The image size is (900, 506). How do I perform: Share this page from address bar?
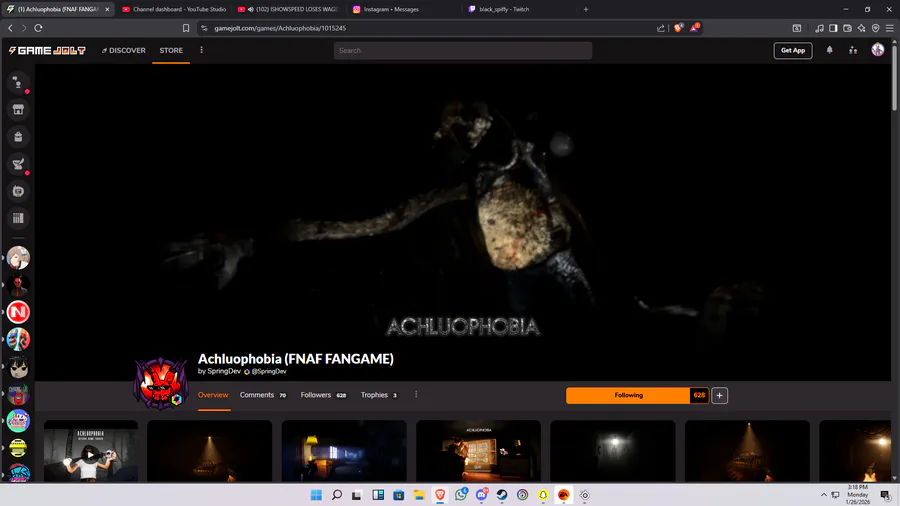point(661,28)
